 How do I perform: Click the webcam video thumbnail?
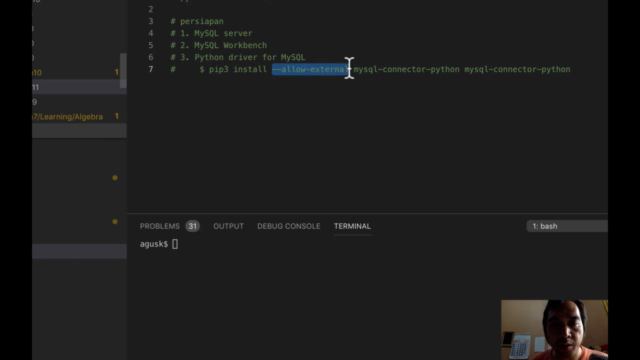[x=554, y=330]
